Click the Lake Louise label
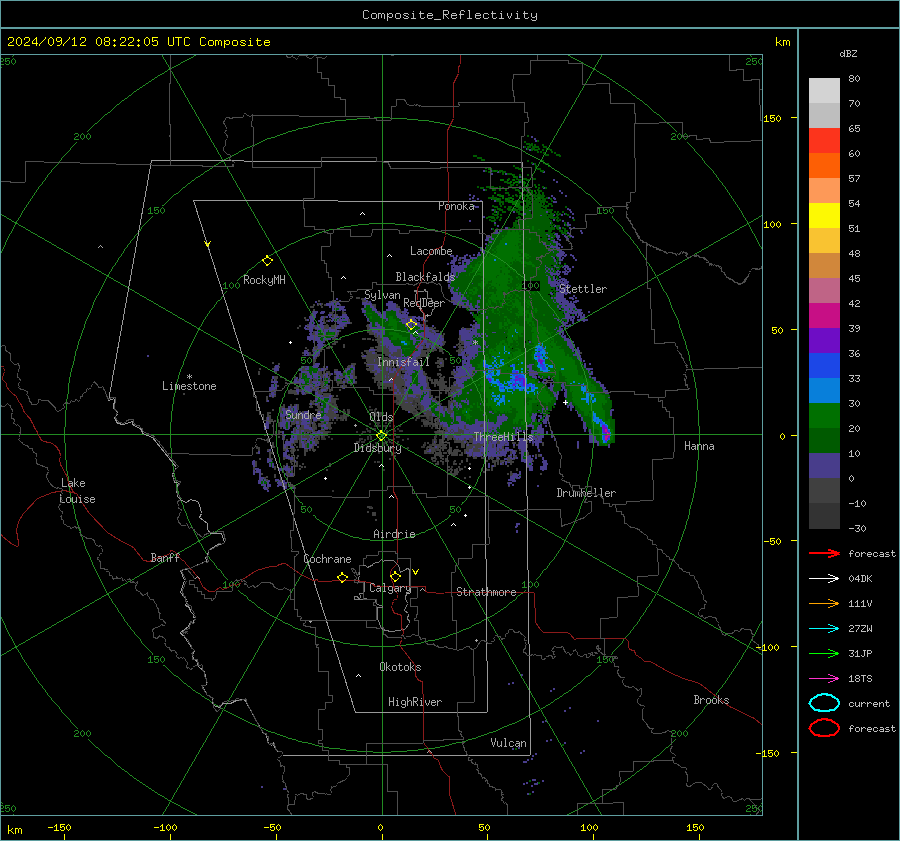The image size is (900, 841). 77,491
